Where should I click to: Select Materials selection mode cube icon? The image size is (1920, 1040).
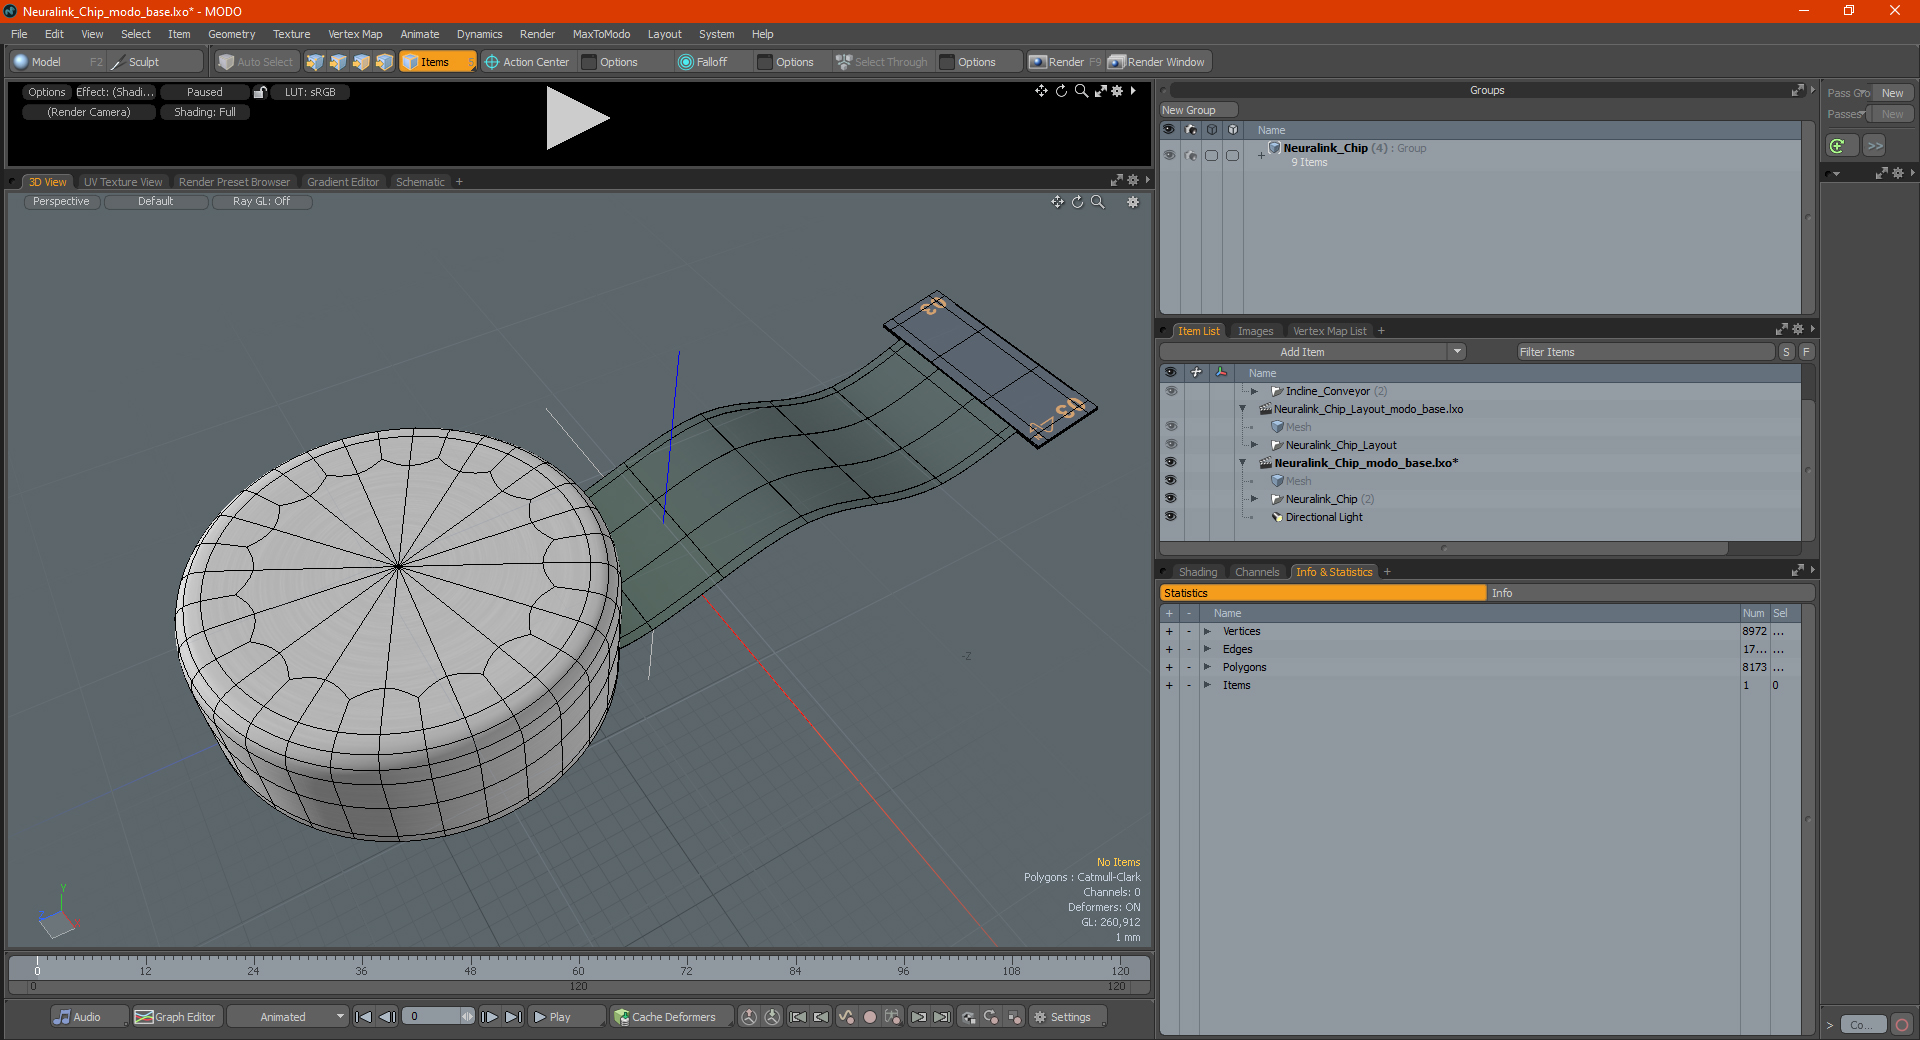pos(384,62)
